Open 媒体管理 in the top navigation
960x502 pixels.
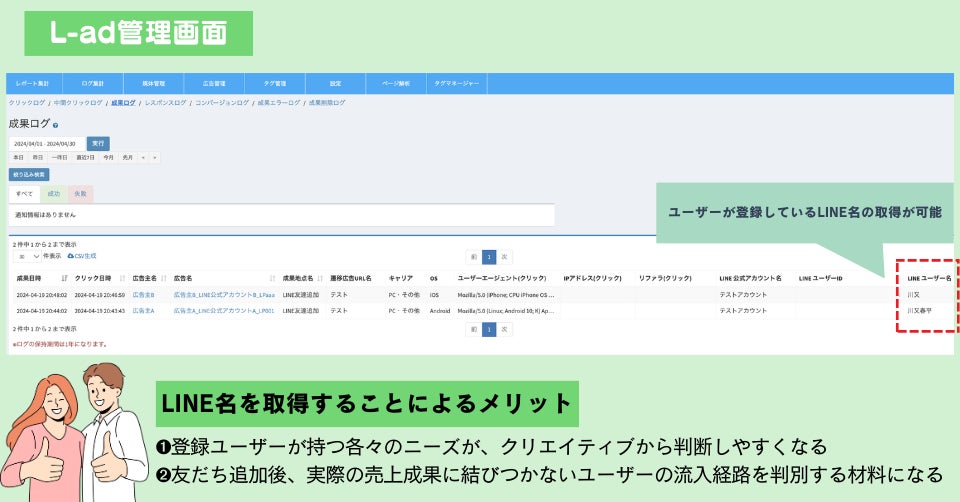pyautogui.click(x=154, y=83)
